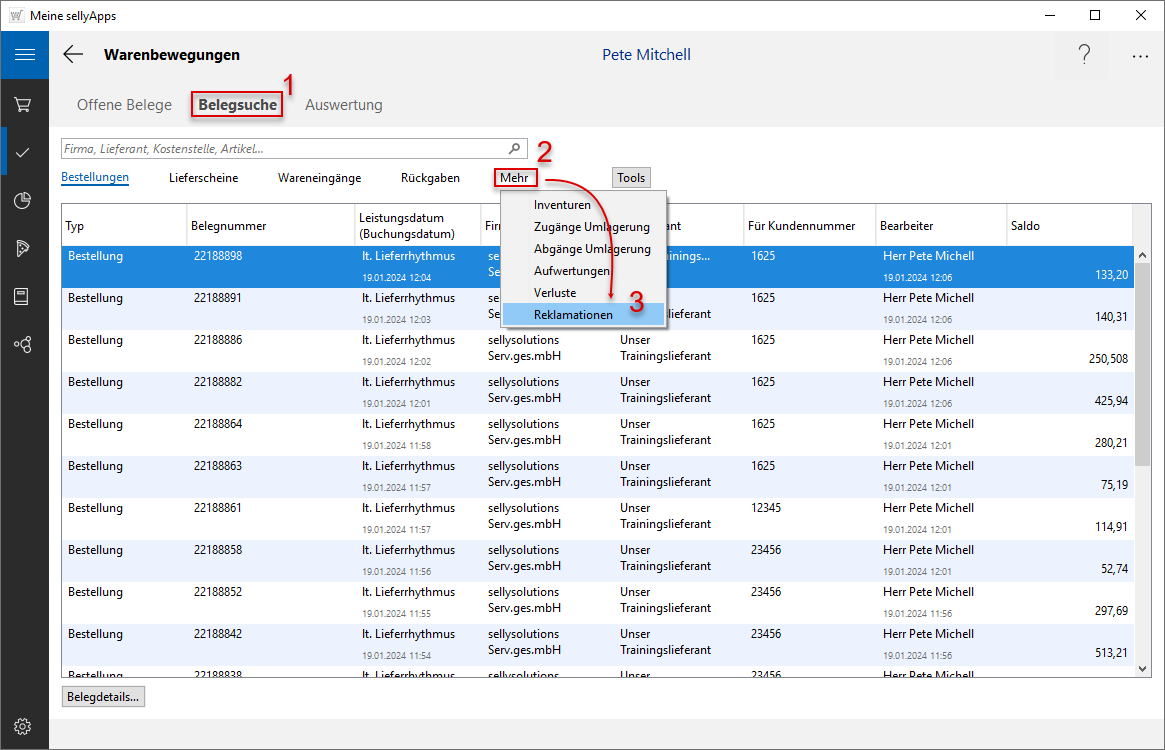1165x750 pixels.
Task: Click the play-tag sidebar icon
Action: [x=23, y=248]
